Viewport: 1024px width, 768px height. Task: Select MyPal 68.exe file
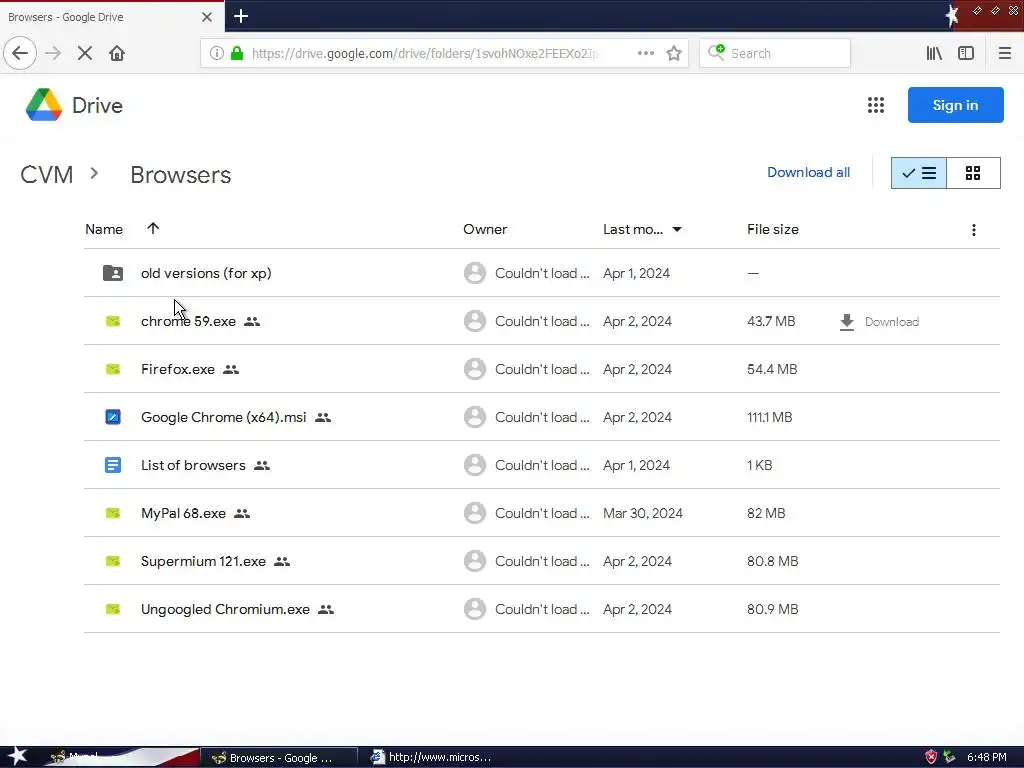tap(184, 513)
